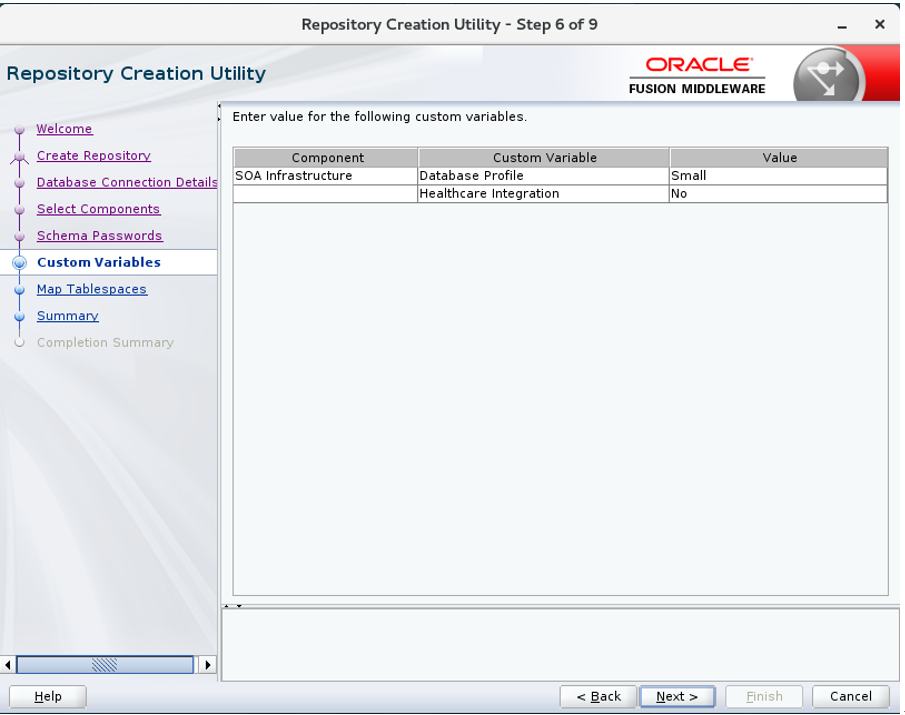Click the Create Repository step bullet icon
Screen dimensions: 905x715
point(20,156)
